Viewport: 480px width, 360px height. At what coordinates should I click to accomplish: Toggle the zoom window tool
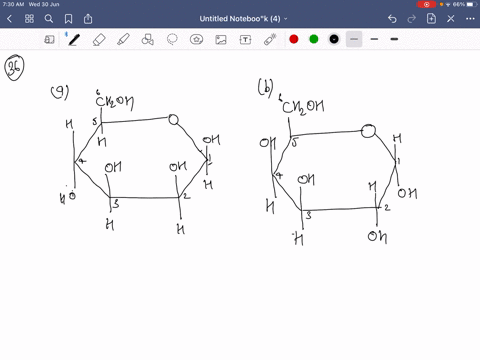pos(49,40)
